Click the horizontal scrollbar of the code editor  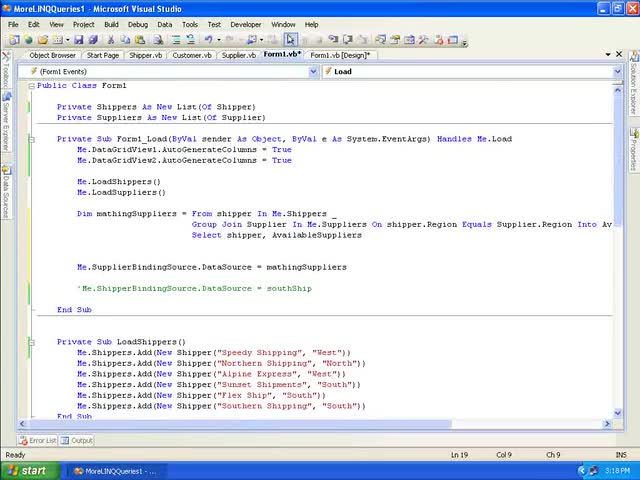(300, 424)
